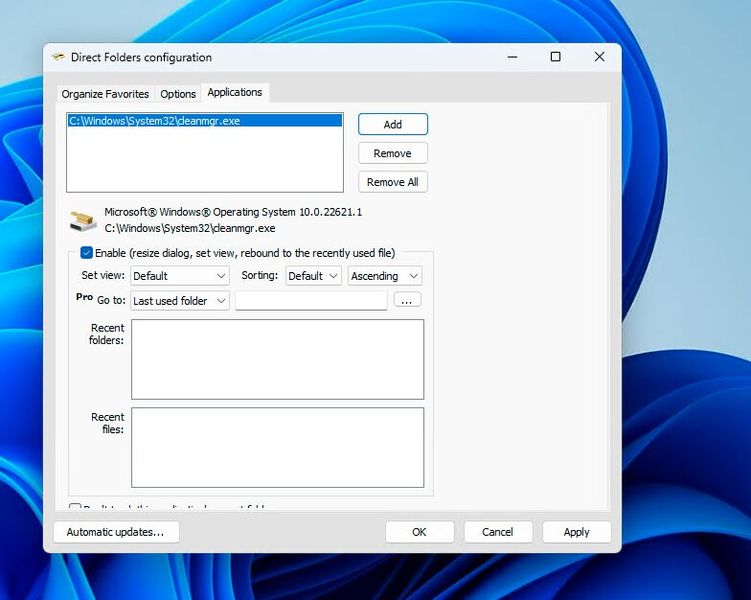Expand the Ascending sort order dropdown

coord(385,276)
